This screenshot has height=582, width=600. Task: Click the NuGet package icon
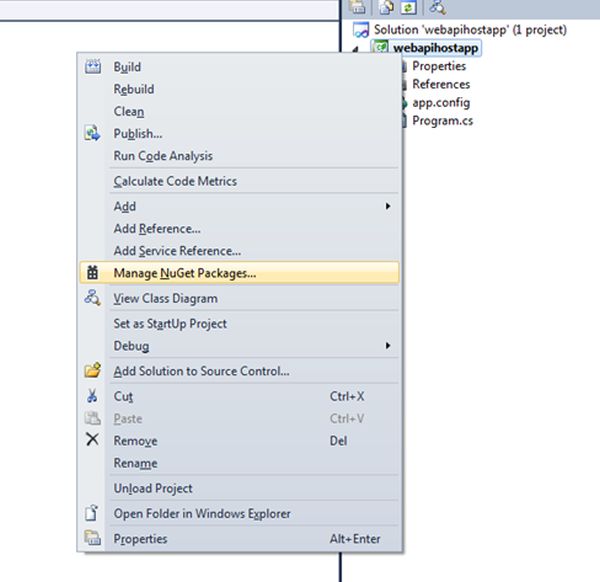tap(92, 273)
